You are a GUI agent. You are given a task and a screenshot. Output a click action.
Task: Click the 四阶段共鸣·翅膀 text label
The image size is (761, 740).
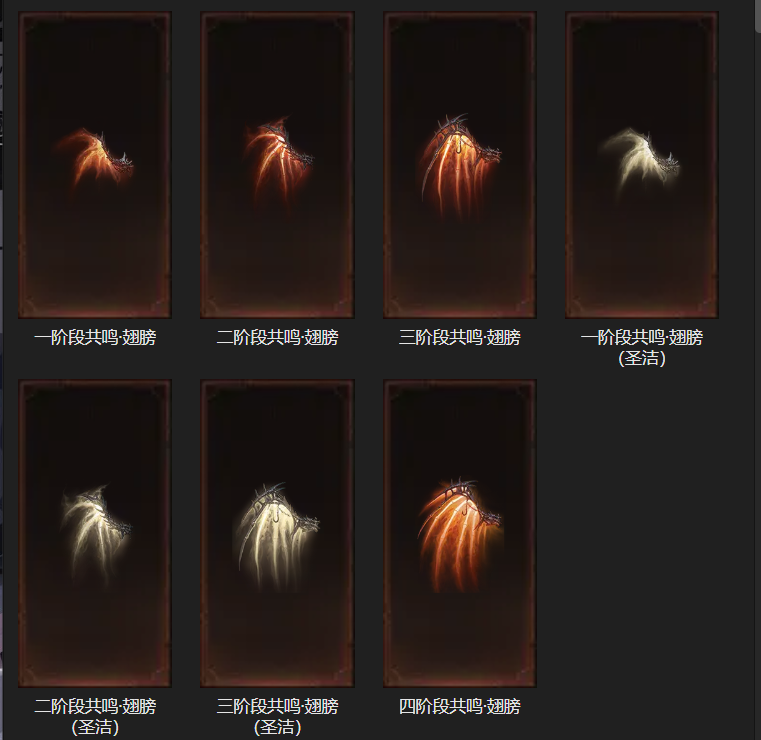click(460, 706)
